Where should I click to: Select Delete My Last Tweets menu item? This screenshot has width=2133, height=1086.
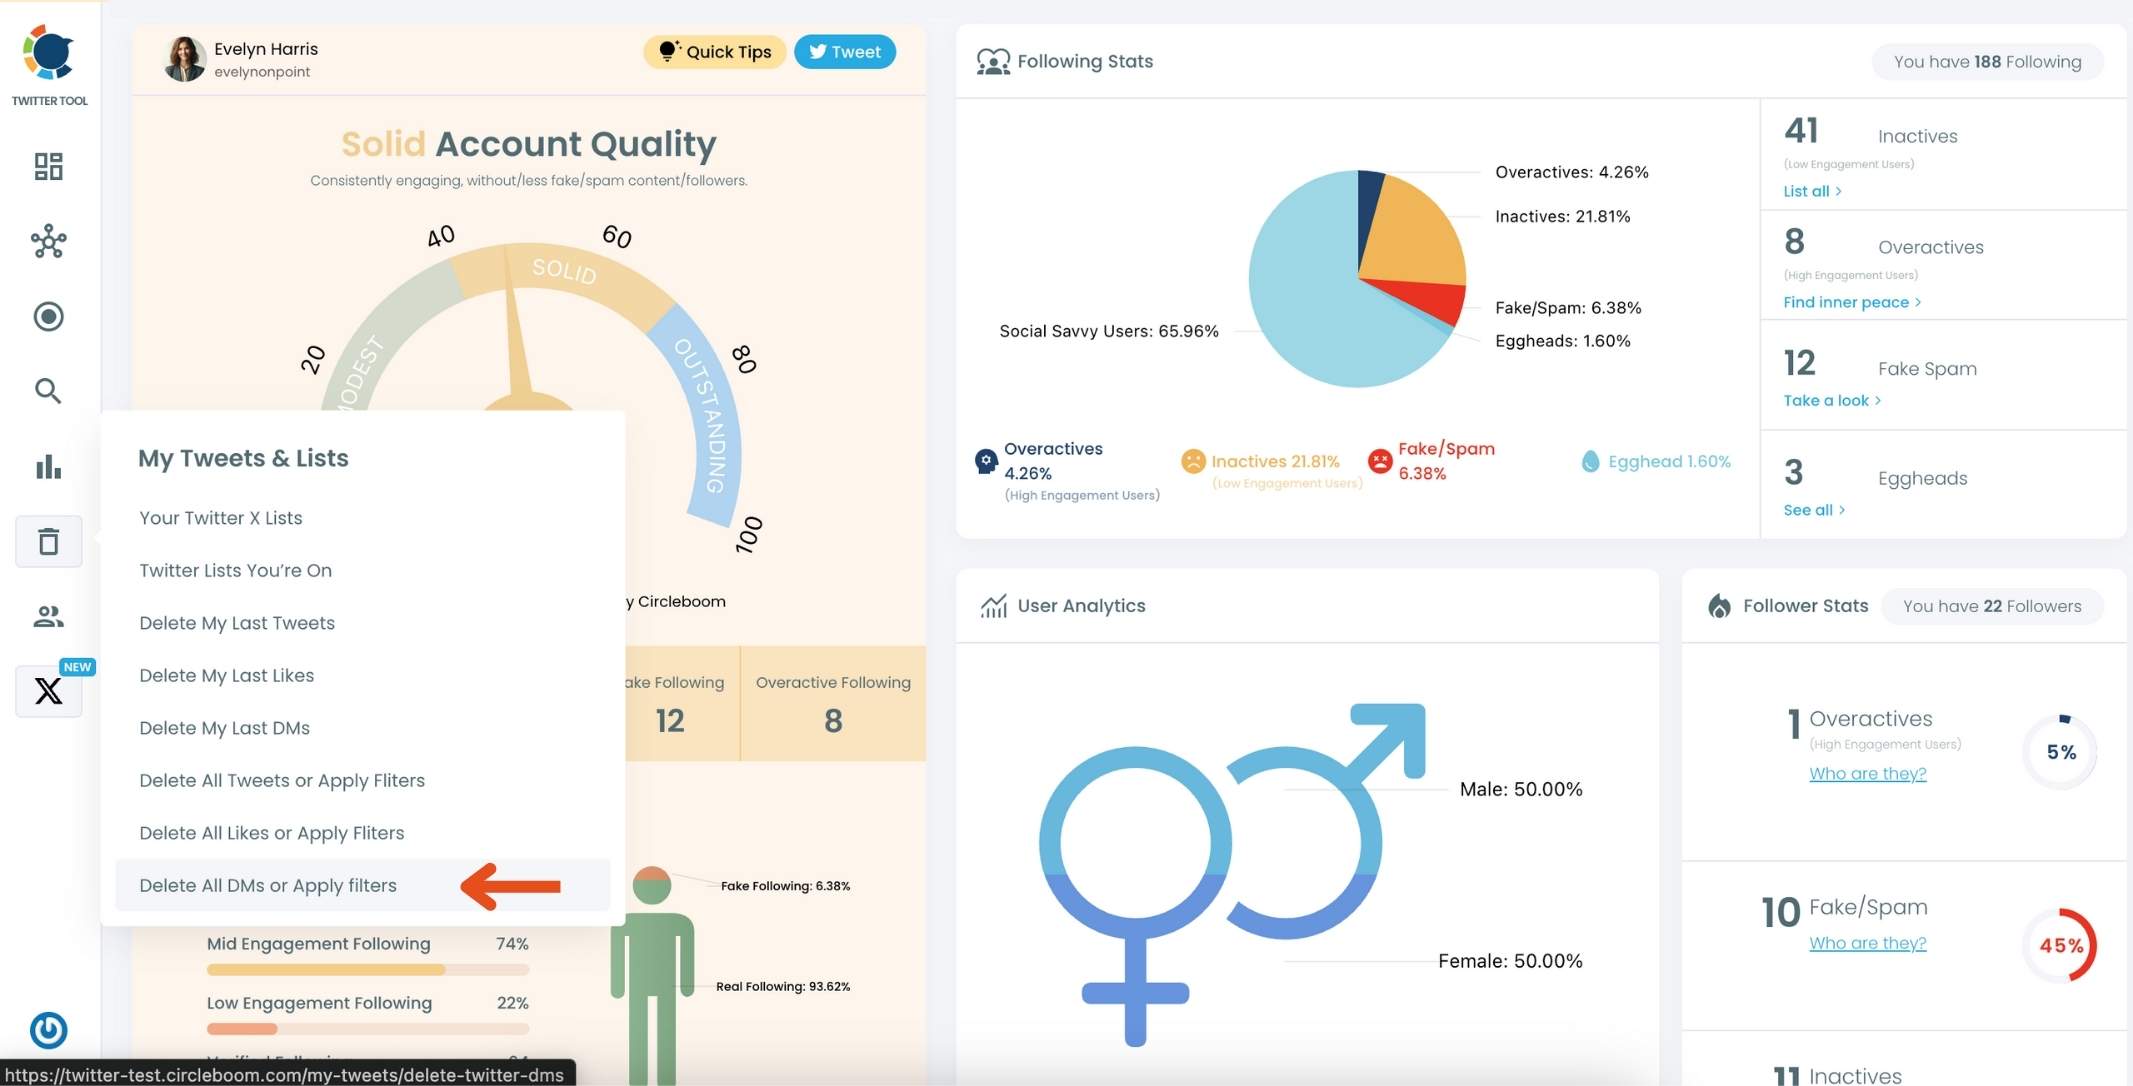tap(237, 622)
